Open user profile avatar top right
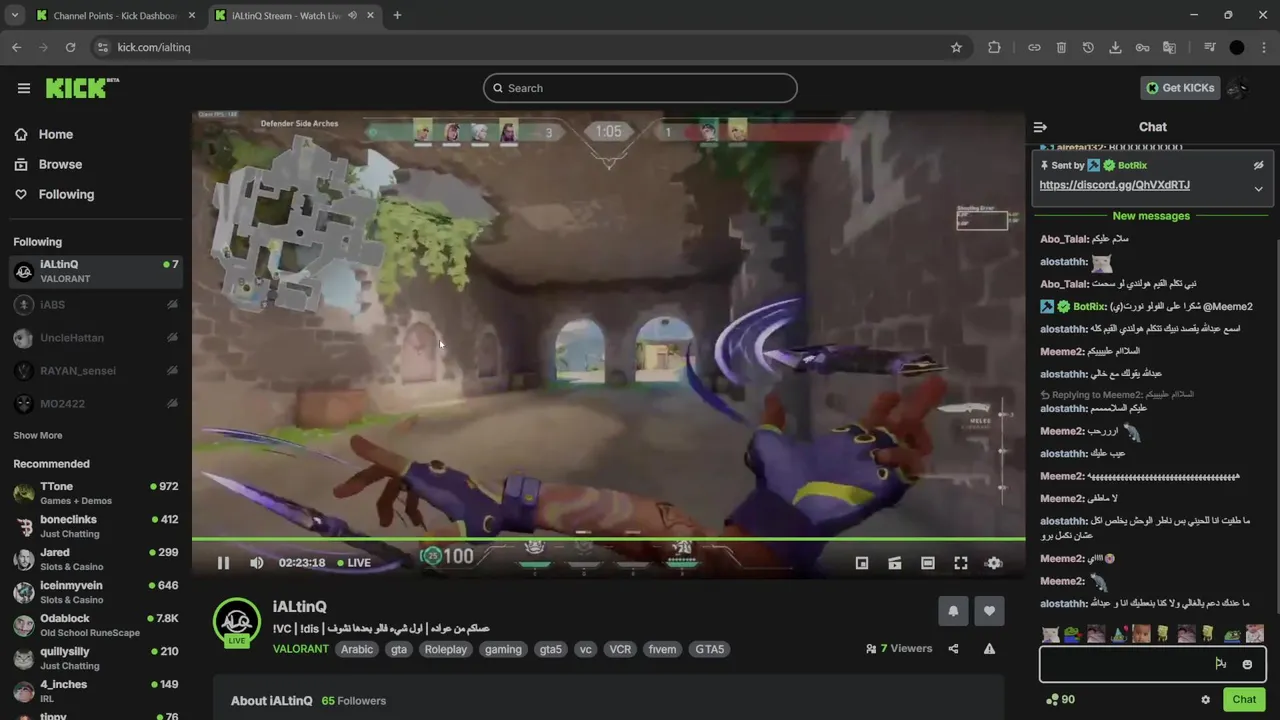This screenshot has height=720, width=1280. point(1240,88)
